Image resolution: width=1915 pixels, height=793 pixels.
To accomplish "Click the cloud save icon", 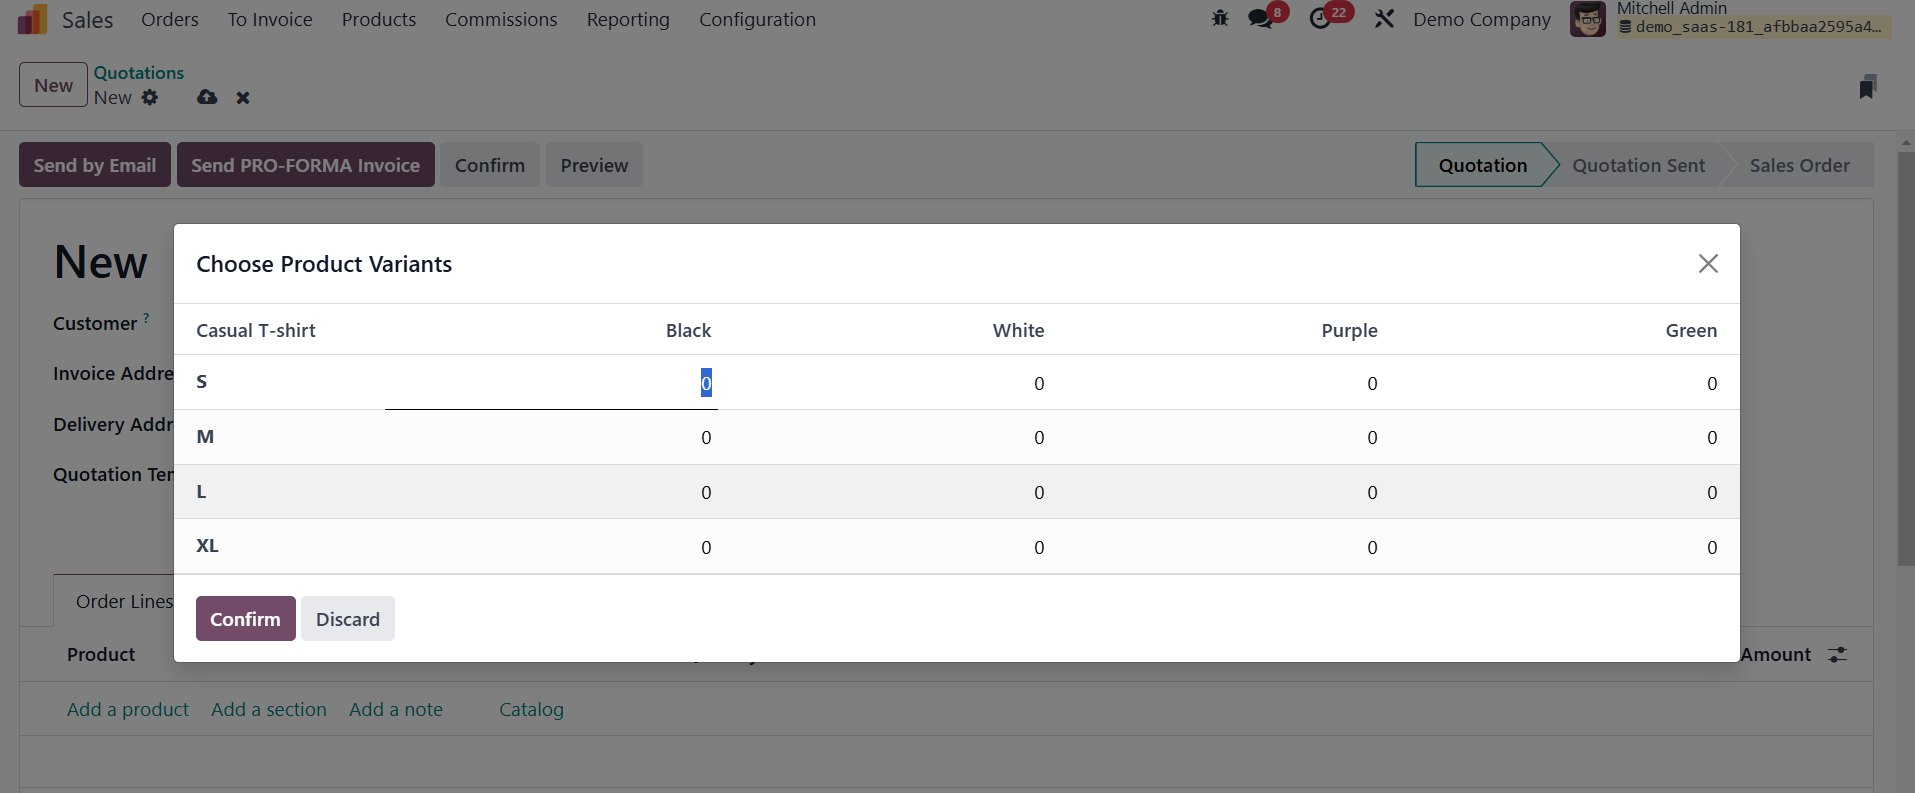I will (x=207, y=97).
